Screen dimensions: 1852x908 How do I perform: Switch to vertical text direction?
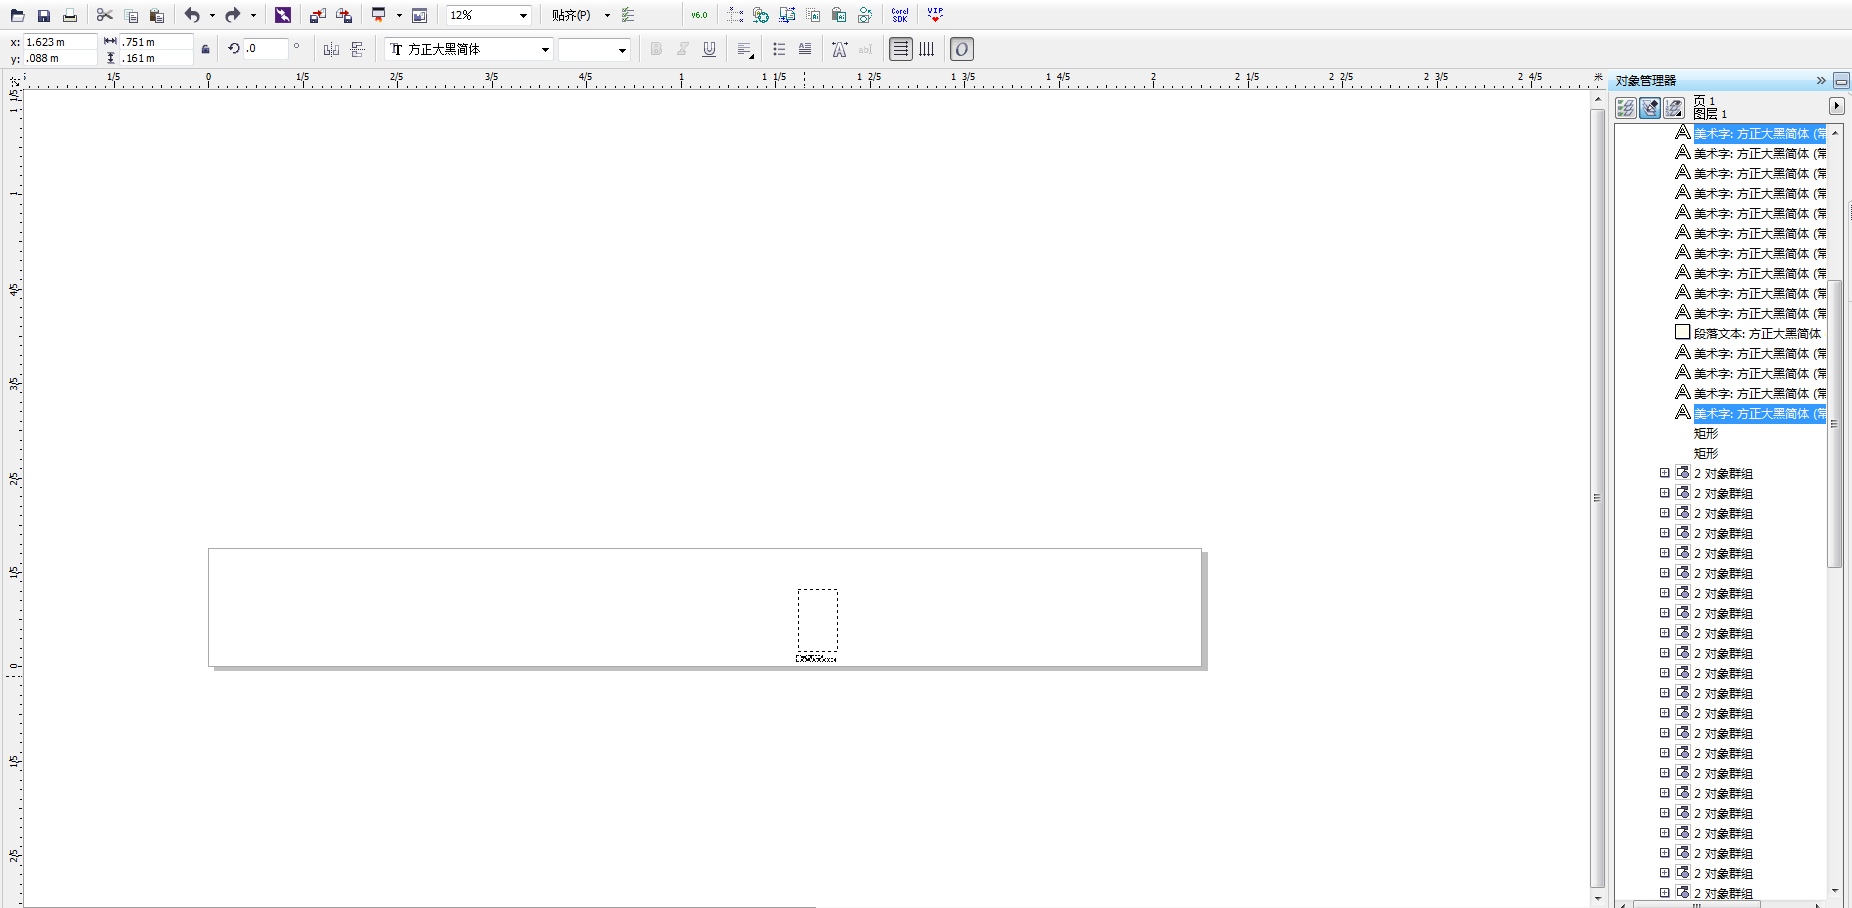(x=927, y=49)
